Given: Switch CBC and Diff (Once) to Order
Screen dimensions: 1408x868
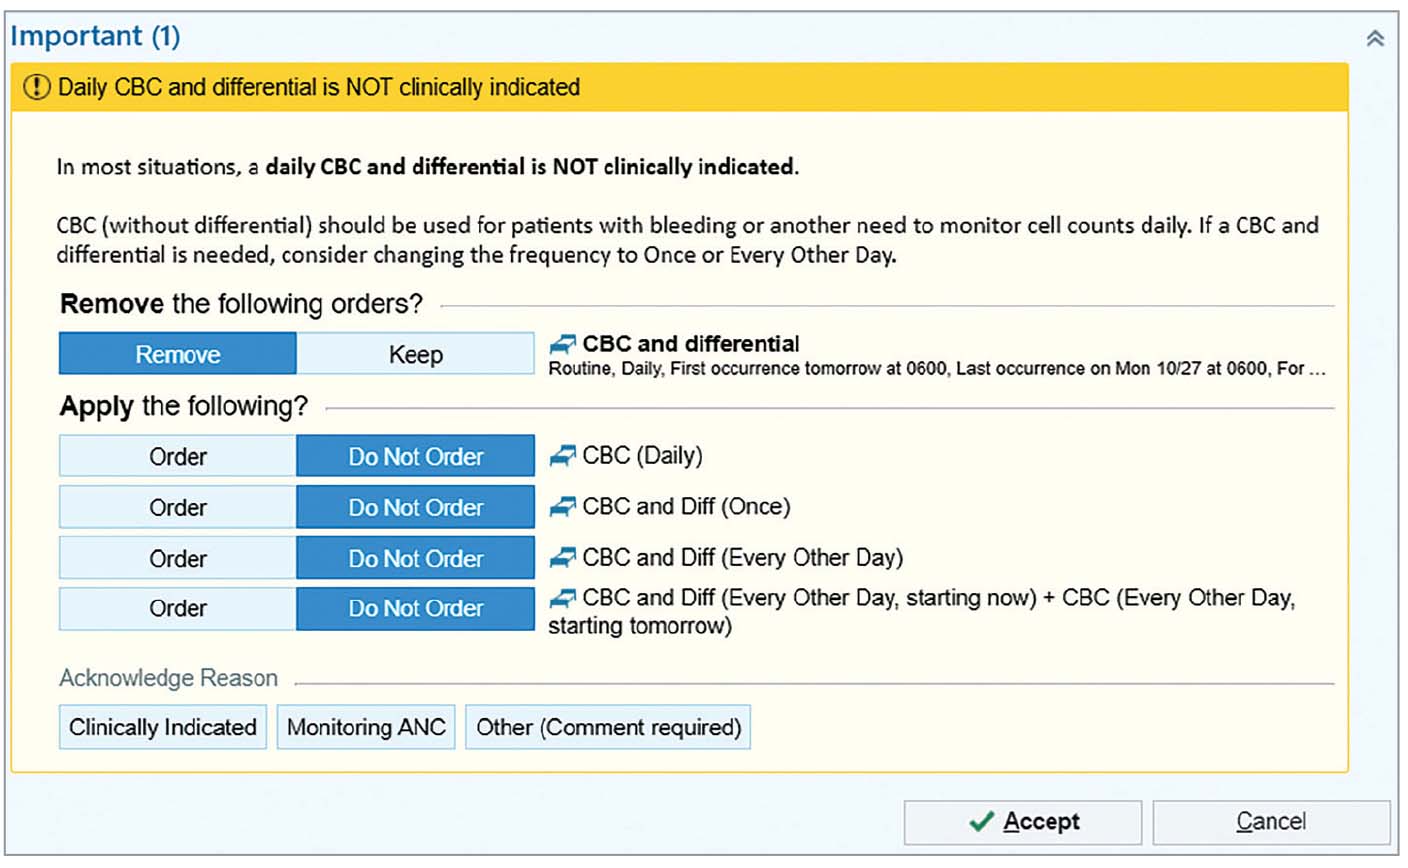Looking at the screenshot, I should (x=177, y=506).
